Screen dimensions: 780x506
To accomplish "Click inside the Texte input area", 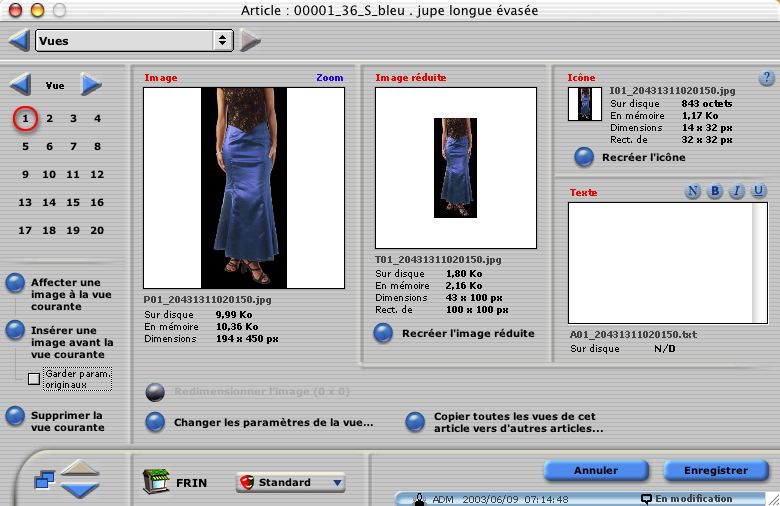I will [660, 262].
